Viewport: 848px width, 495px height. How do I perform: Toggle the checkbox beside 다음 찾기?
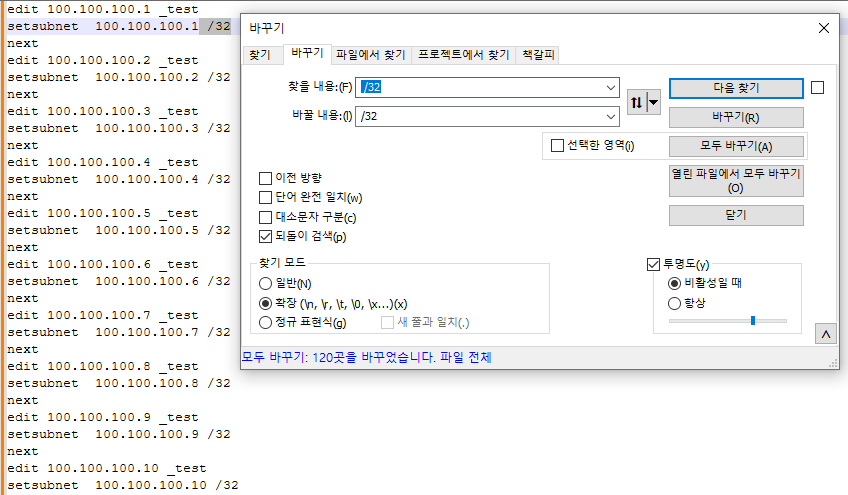(x=818, y=88)
